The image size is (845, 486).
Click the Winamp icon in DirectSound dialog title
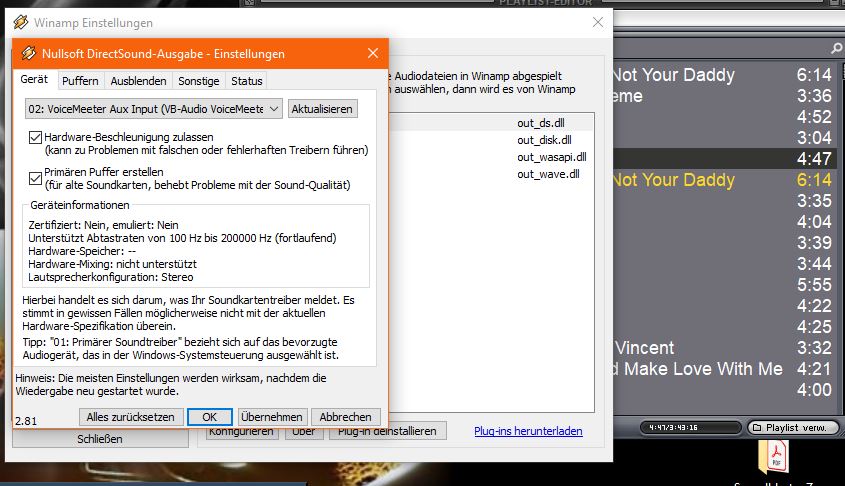click(x=29, y=53)
